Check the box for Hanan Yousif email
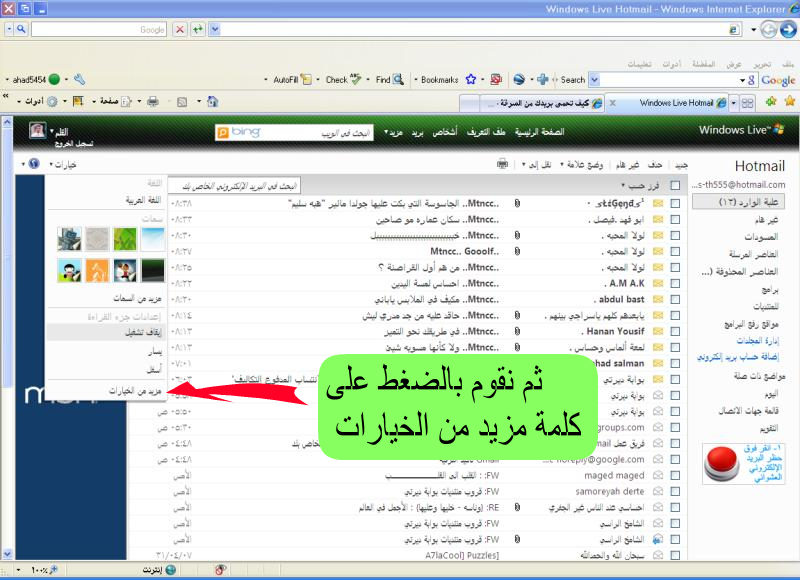 675,331
